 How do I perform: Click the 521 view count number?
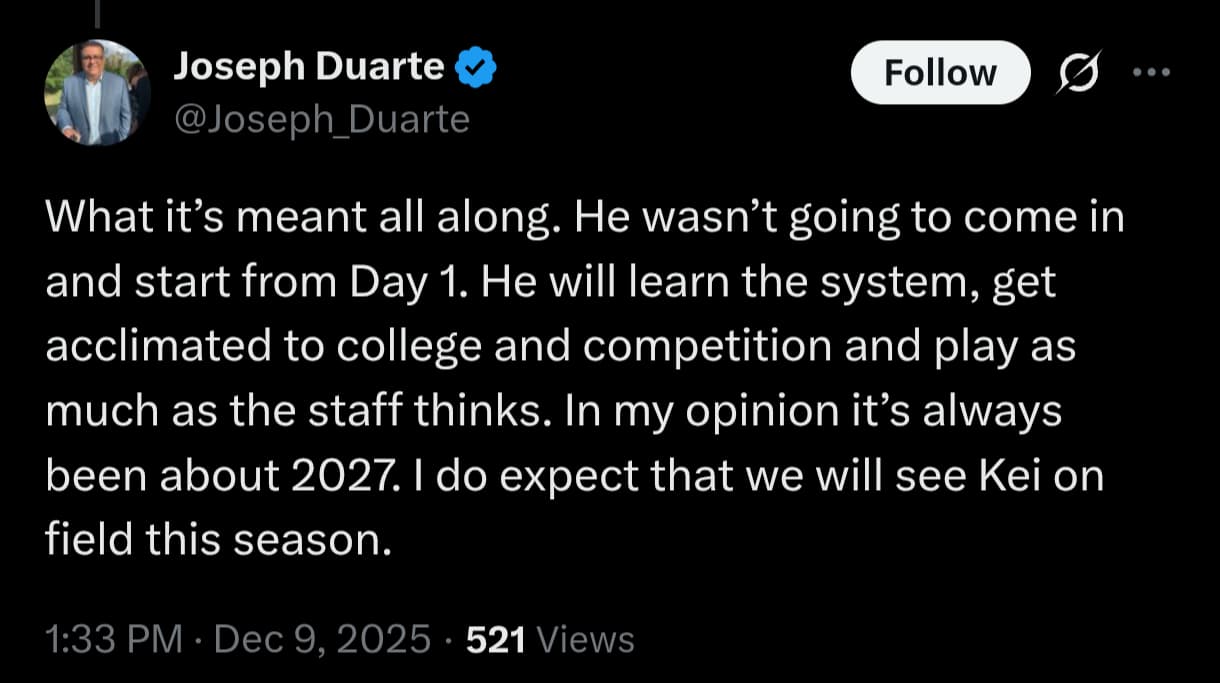[496, 639]
